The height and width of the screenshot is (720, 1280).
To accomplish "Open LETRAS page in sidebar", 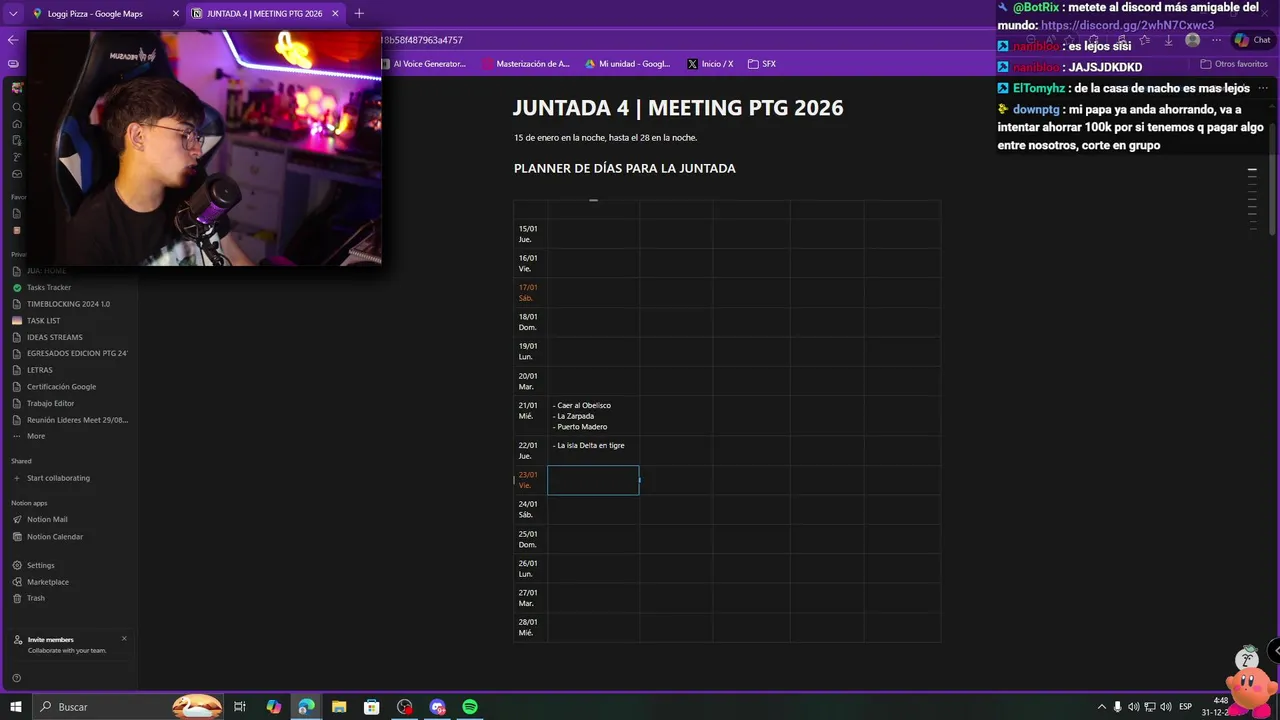I will click(70, 370).
